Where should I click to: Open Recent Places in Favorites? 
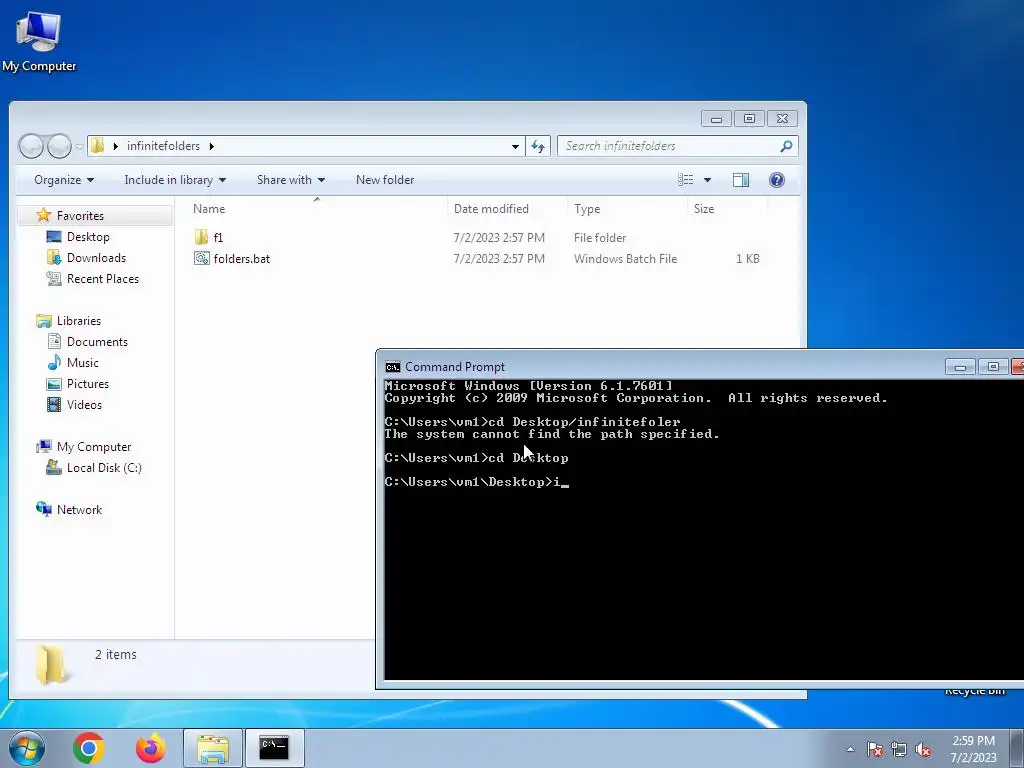click(103, 278)
